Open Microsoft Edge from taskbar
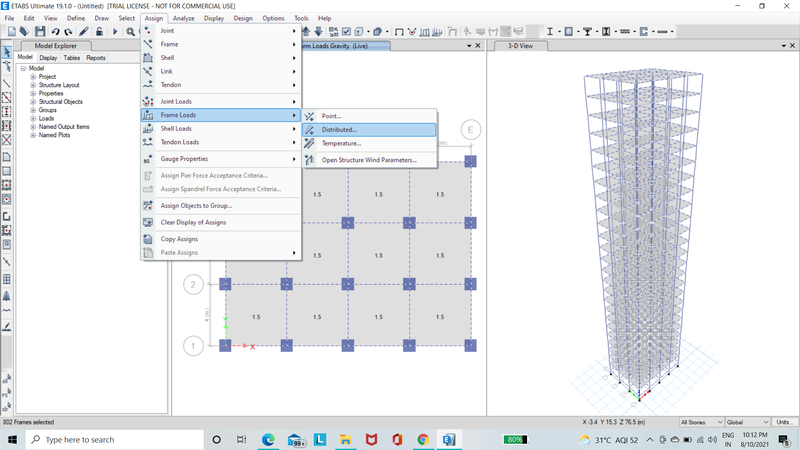 (268, 439)
